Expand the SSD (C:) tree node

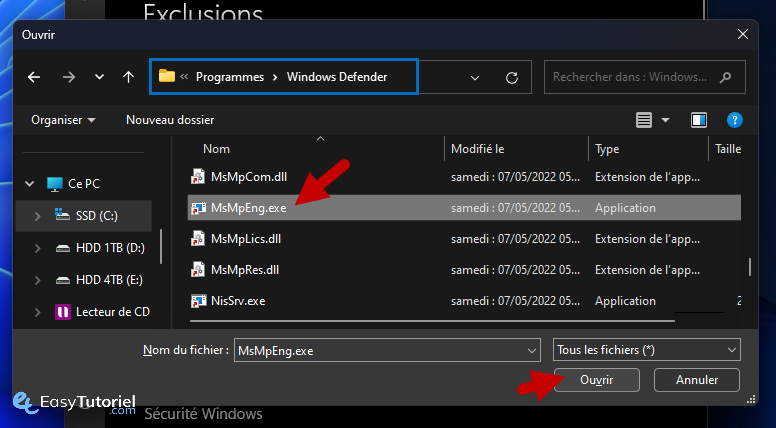(37, 216)
